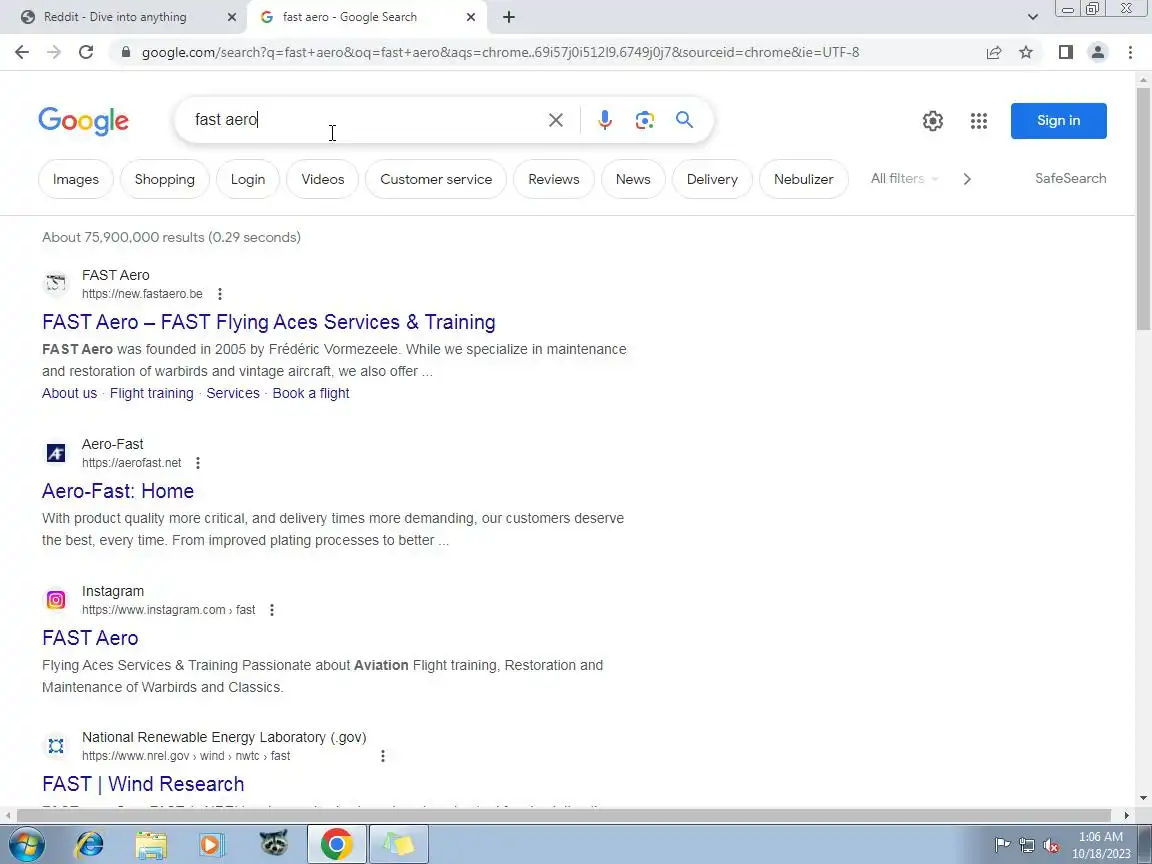Launch Internet Explorer from taskbar
This screenshot has height=864, width=1152.
(x=90, y=844)
